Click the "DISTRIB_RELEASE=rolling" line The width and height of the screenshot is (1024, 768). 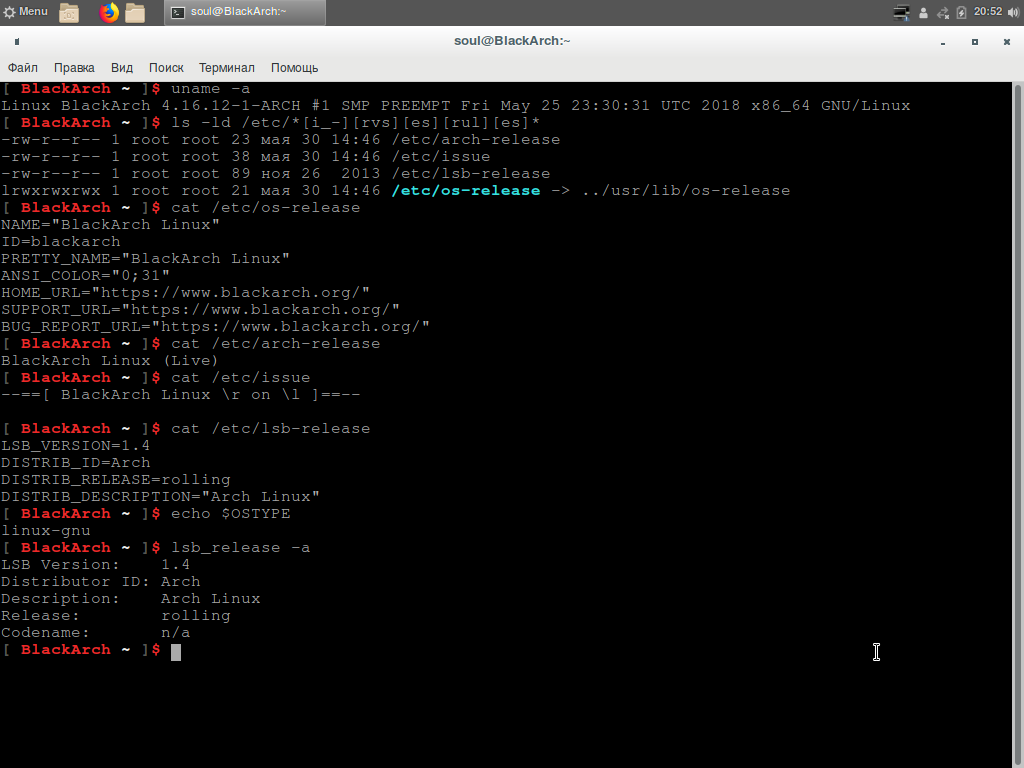point(116,479)
